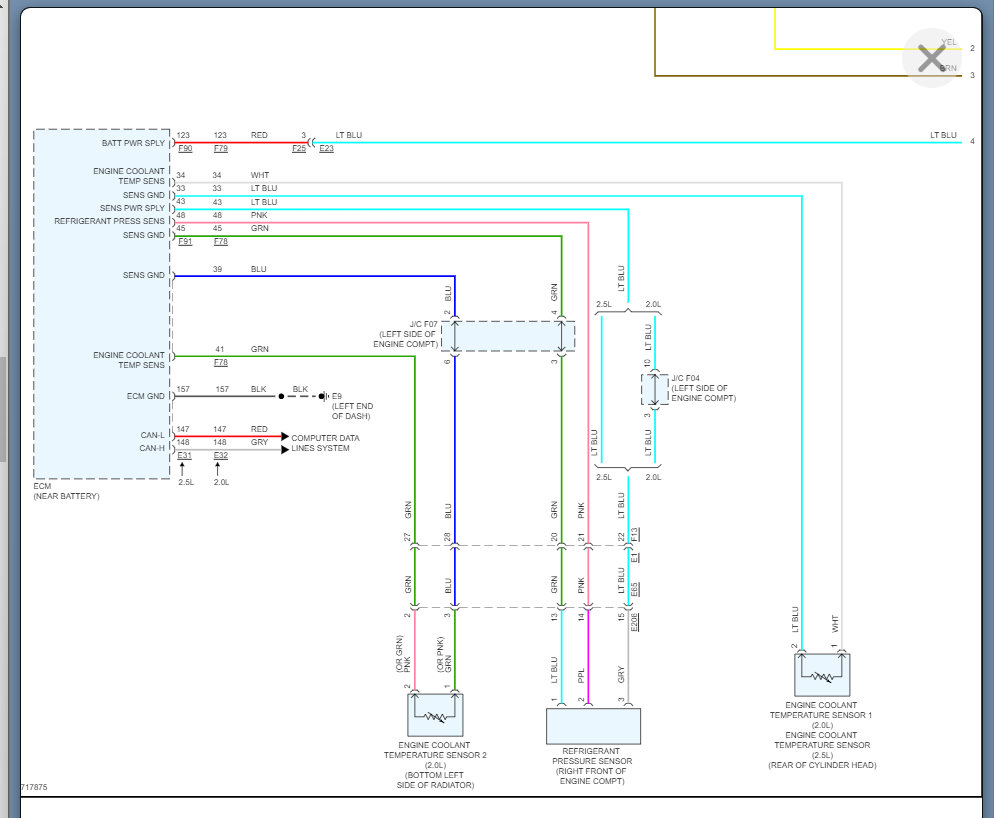
Task: Open the F79 connector reference
Action: point(221,148)
